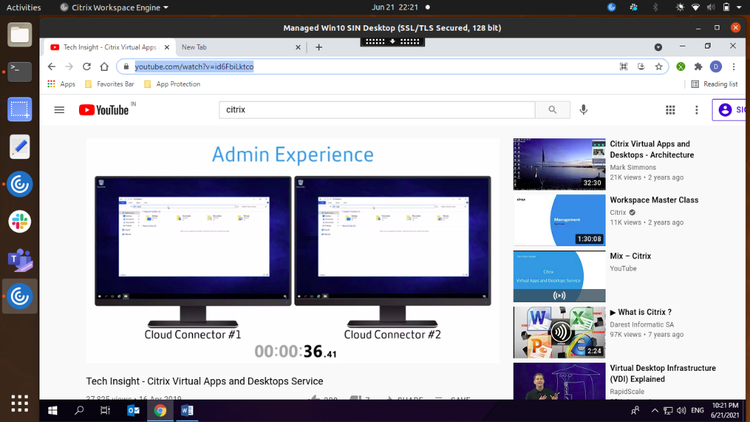Open the Reading list panel
The width and height of the screenshot is (750, 422).
tap(714, 84)
